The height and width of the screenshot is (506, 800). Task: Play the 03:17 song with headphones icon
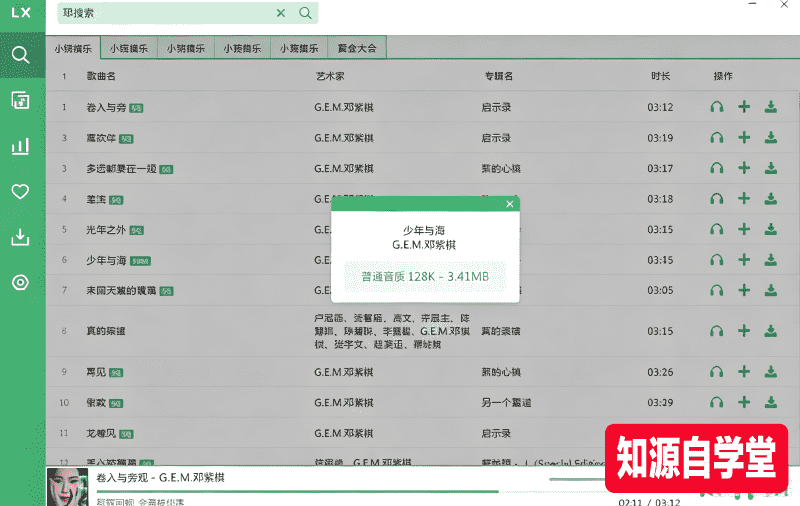click(x=717, y=168)
